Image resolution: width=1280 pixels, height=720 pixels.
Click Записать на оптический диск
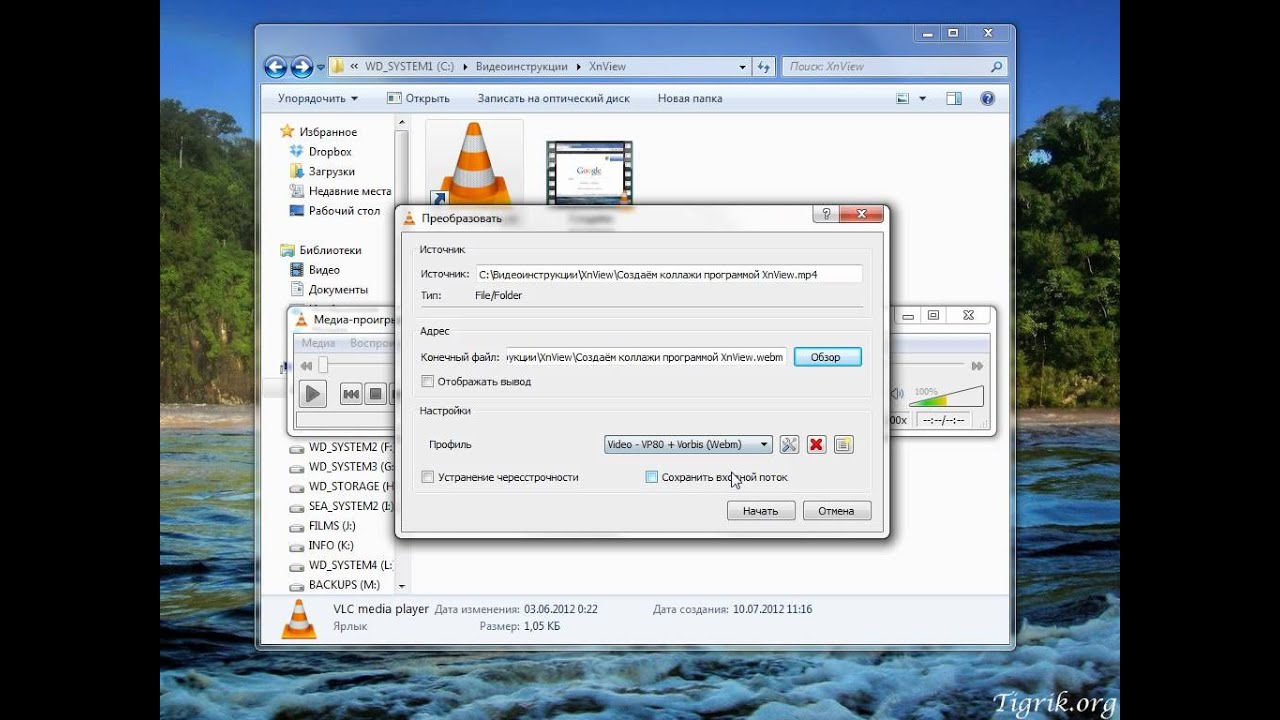click(553, 99)
